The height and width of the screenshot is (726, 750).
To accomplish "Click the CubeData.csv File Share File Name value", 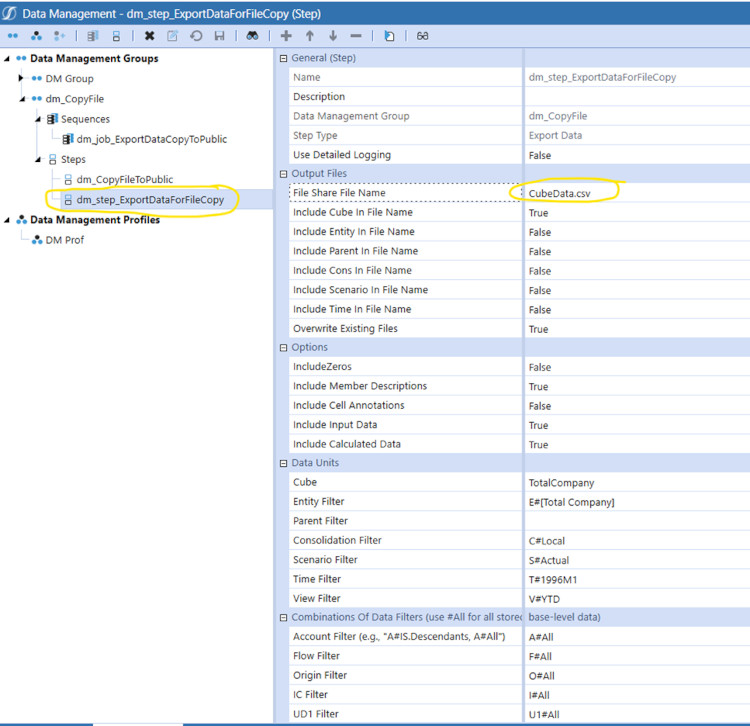I will point(560,194).
